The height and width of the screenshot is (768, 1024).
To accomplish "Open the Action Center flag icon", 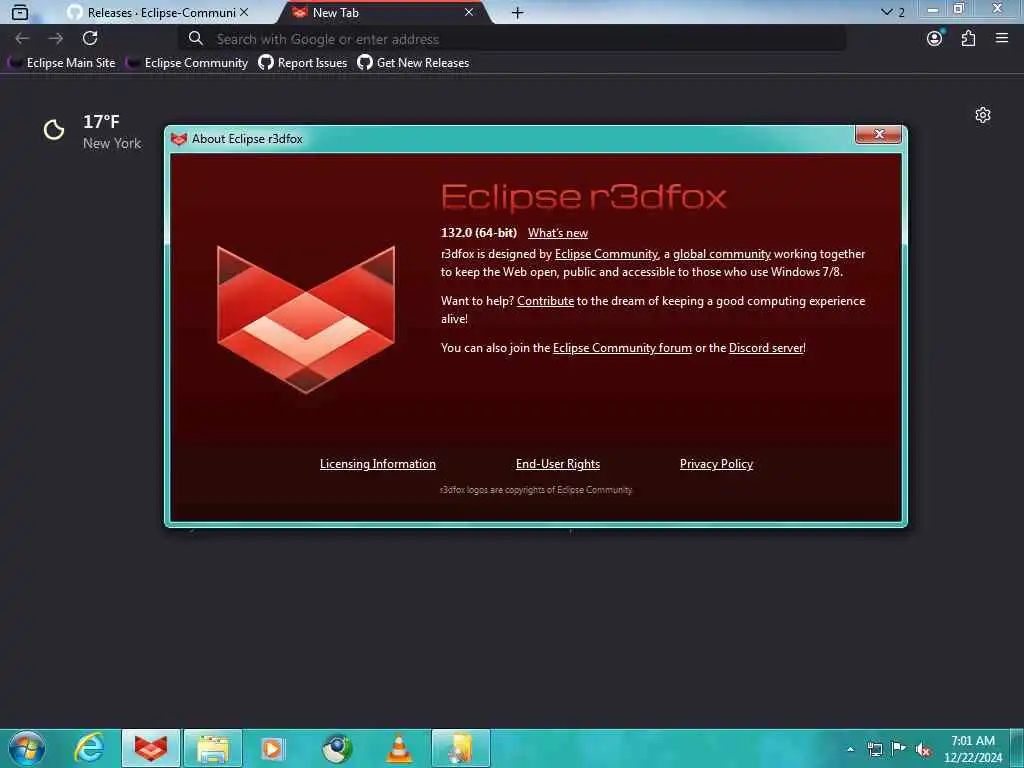I will point(899,748).
